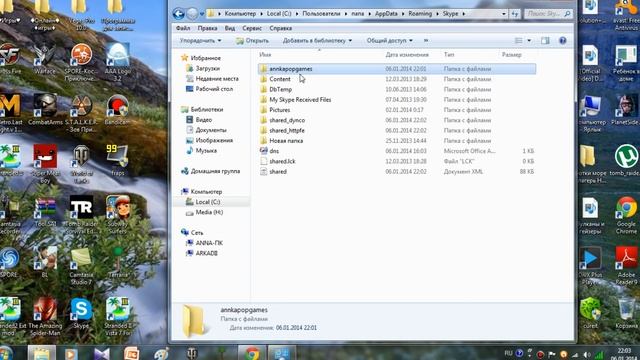Open Chrome from the taskbar
Screen dimensions: 640x360
point(252,353)
